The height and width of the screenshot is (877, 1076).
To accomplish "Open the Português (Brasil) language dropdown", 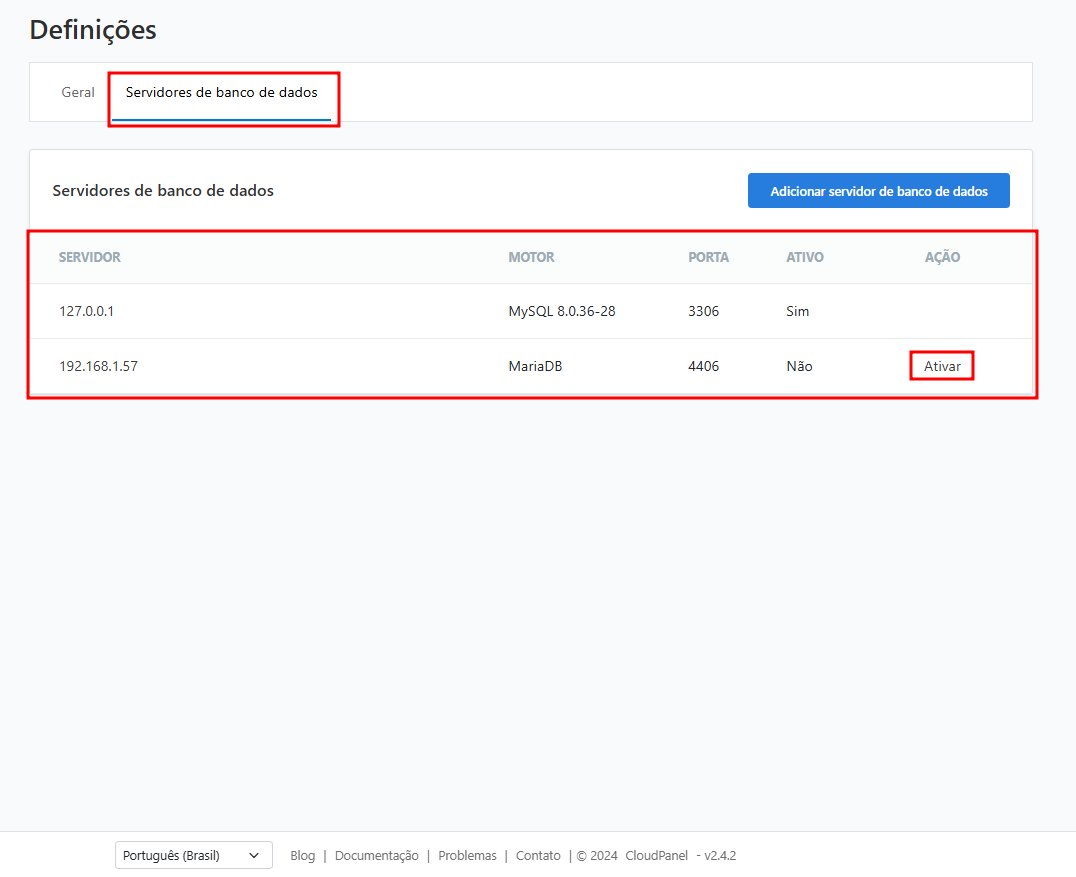I will pyautogui.click(x=193, y=855).
